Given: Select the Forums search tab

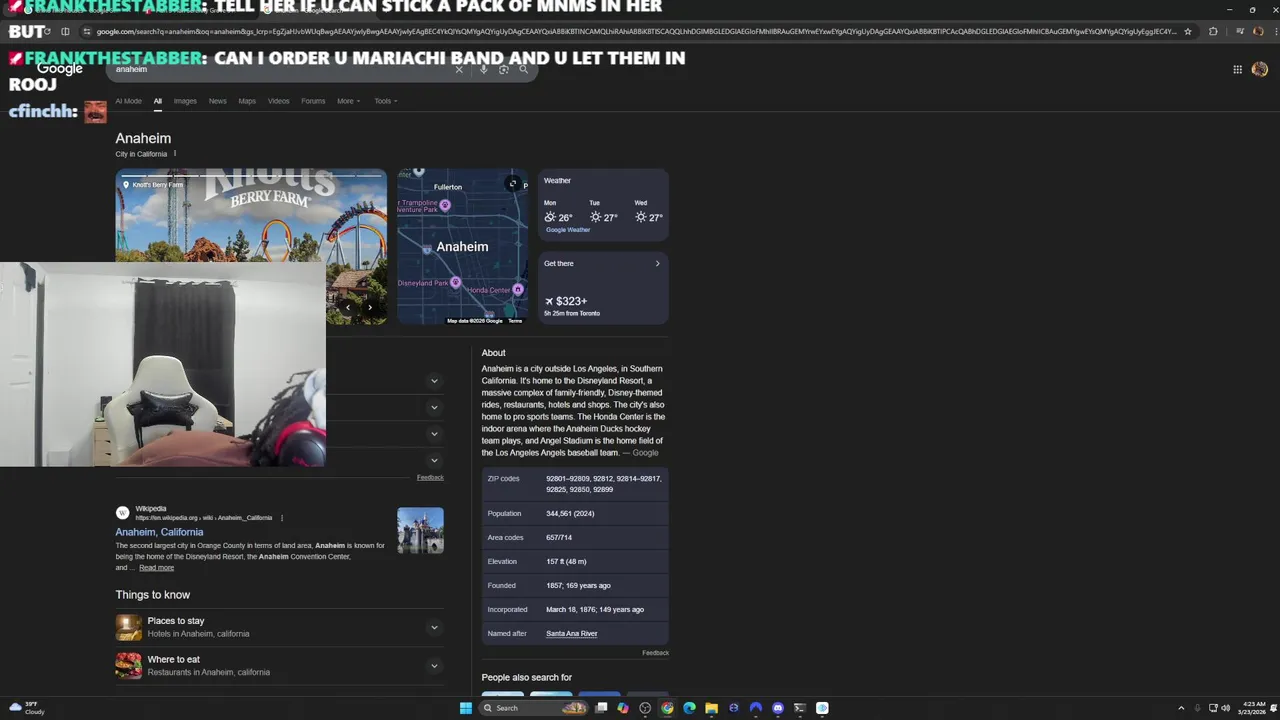Looking at the screenshot, I should pyautogui.click(x=313, y=101).
